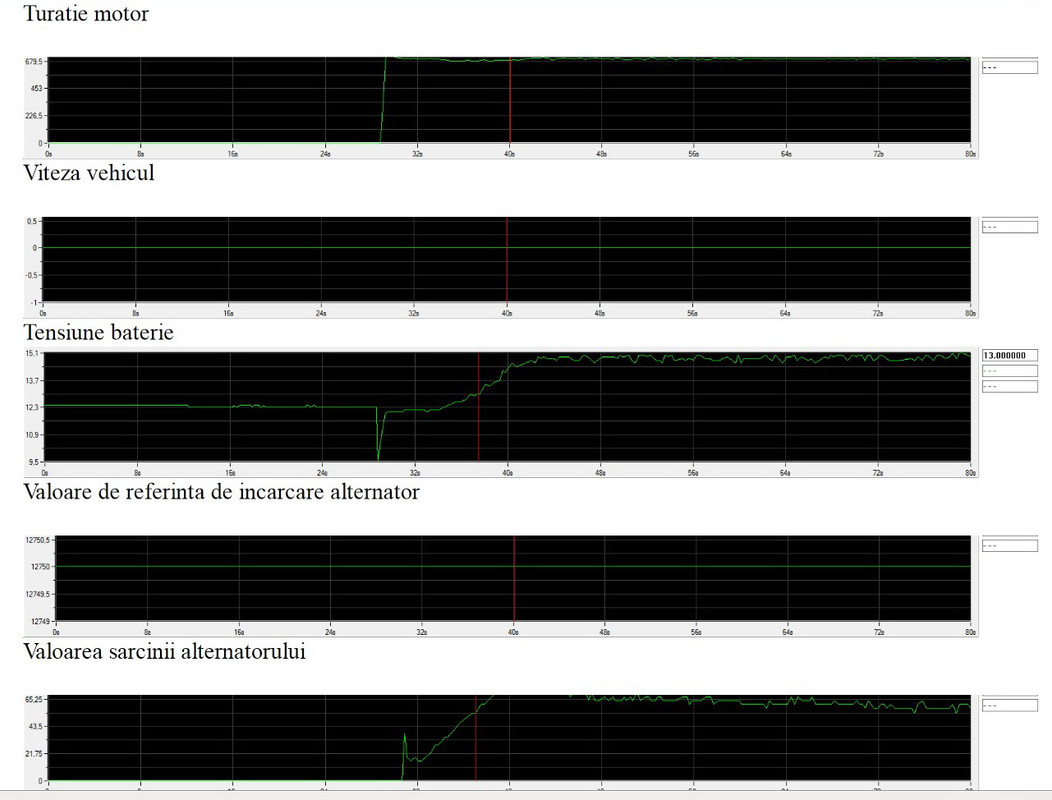Image resolution: width=1052 pixels, height=800 pixels.
Task: Click the 453 axis label
Action: 36,89
